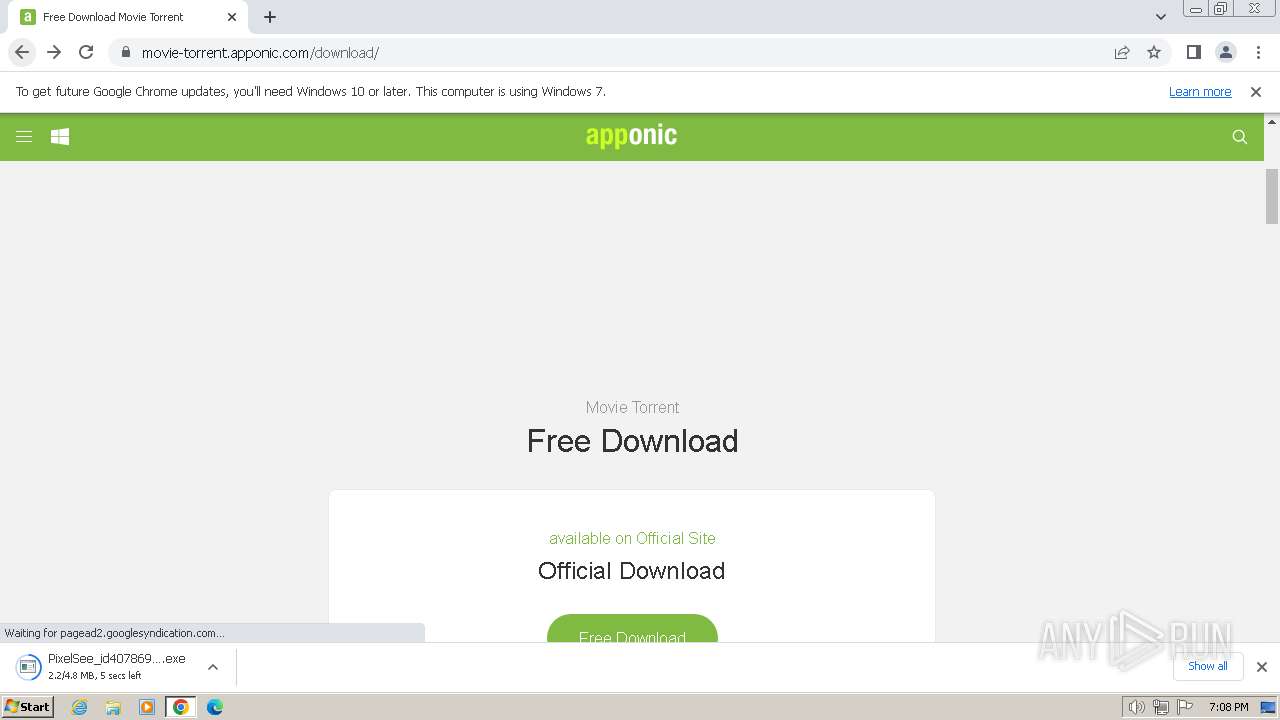Open the Chrome profile avatar menu

[1226, 52]
